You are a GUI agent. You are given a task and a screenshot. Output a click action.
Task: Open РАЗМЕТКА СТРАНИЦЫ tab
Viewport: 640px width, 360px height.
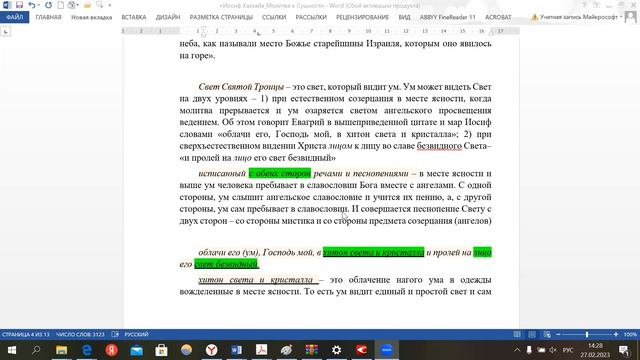221,17
